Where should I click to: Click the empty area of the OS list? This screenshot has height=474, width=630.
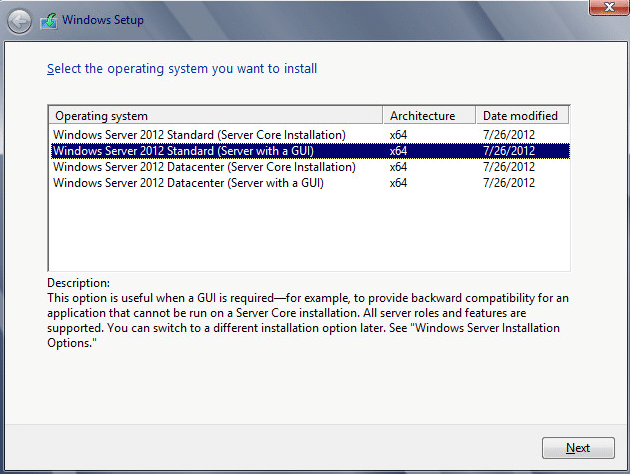pos(309,231)
